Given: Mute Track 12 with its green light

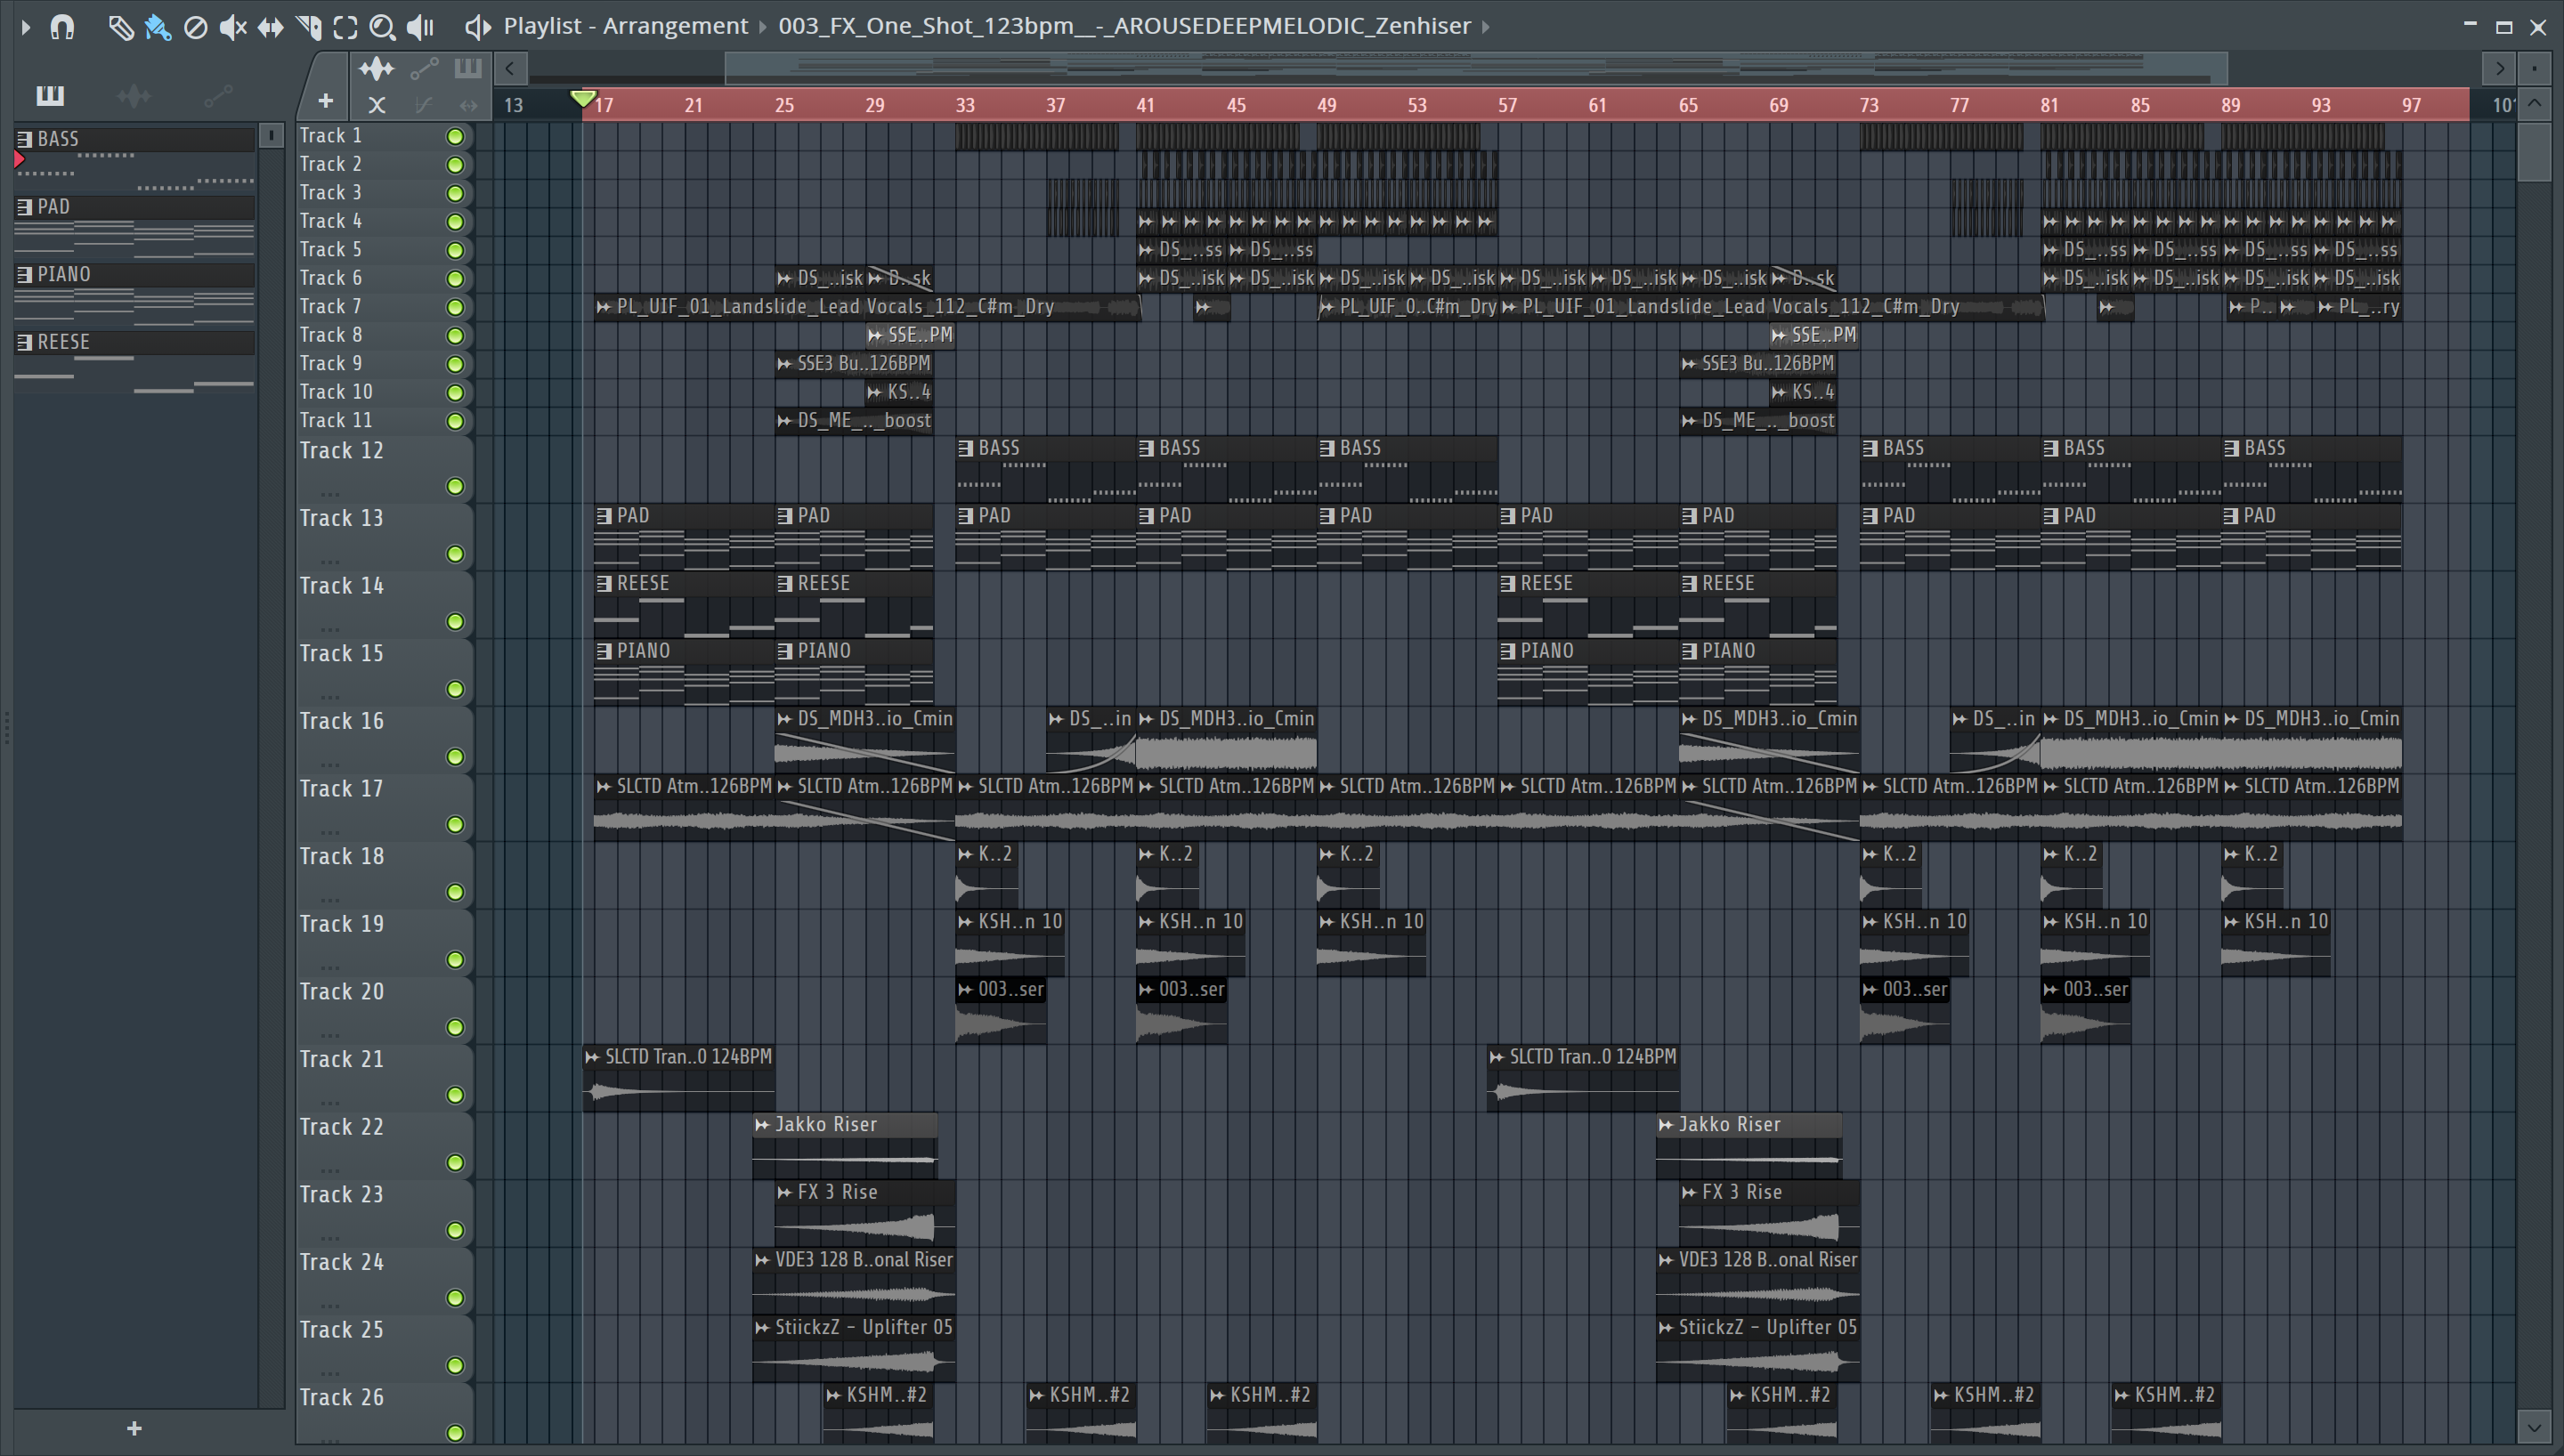Looking at the screenshot, I should click(455, 487).
